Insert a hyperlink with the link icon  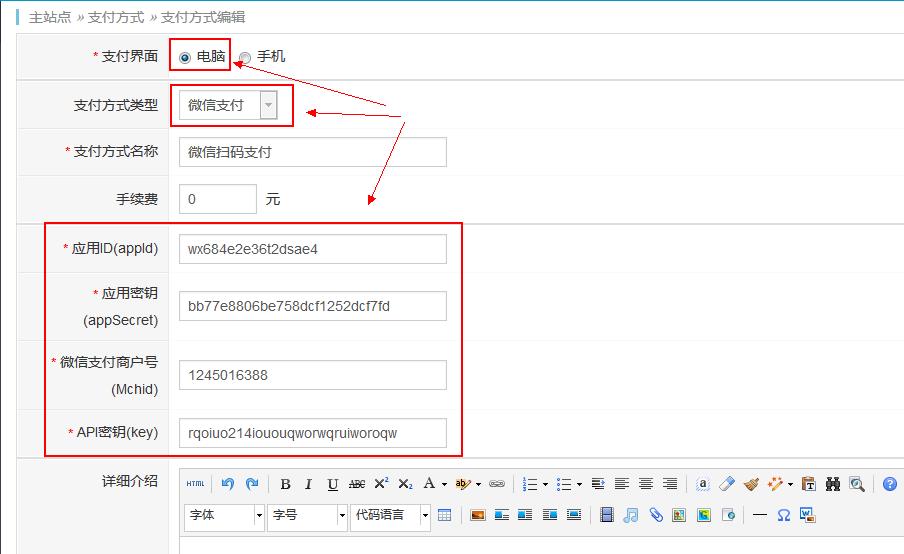(x=497, y=484)
